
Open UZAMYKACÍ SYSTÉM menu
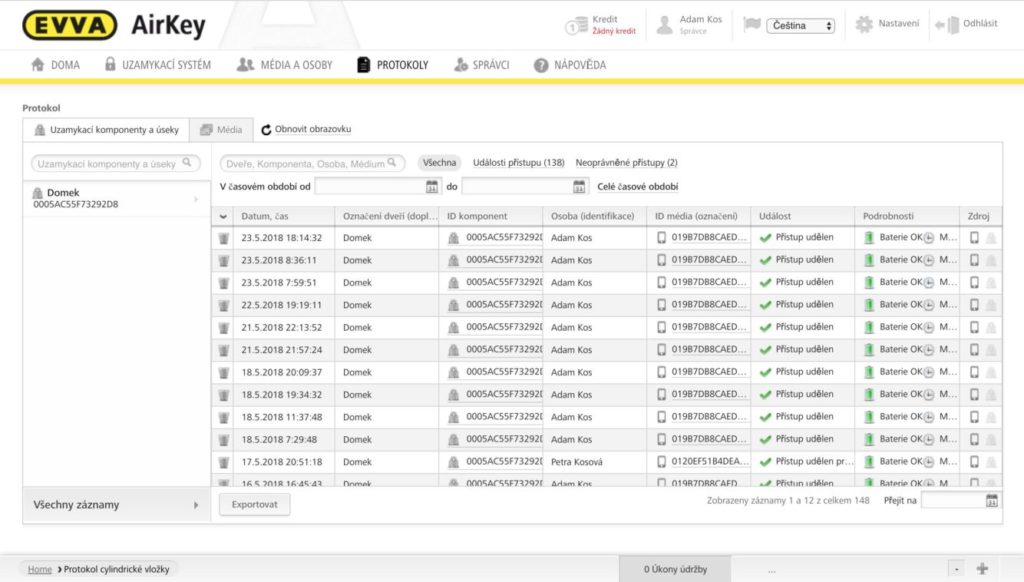pyautogui.click(x=157, y=65)
